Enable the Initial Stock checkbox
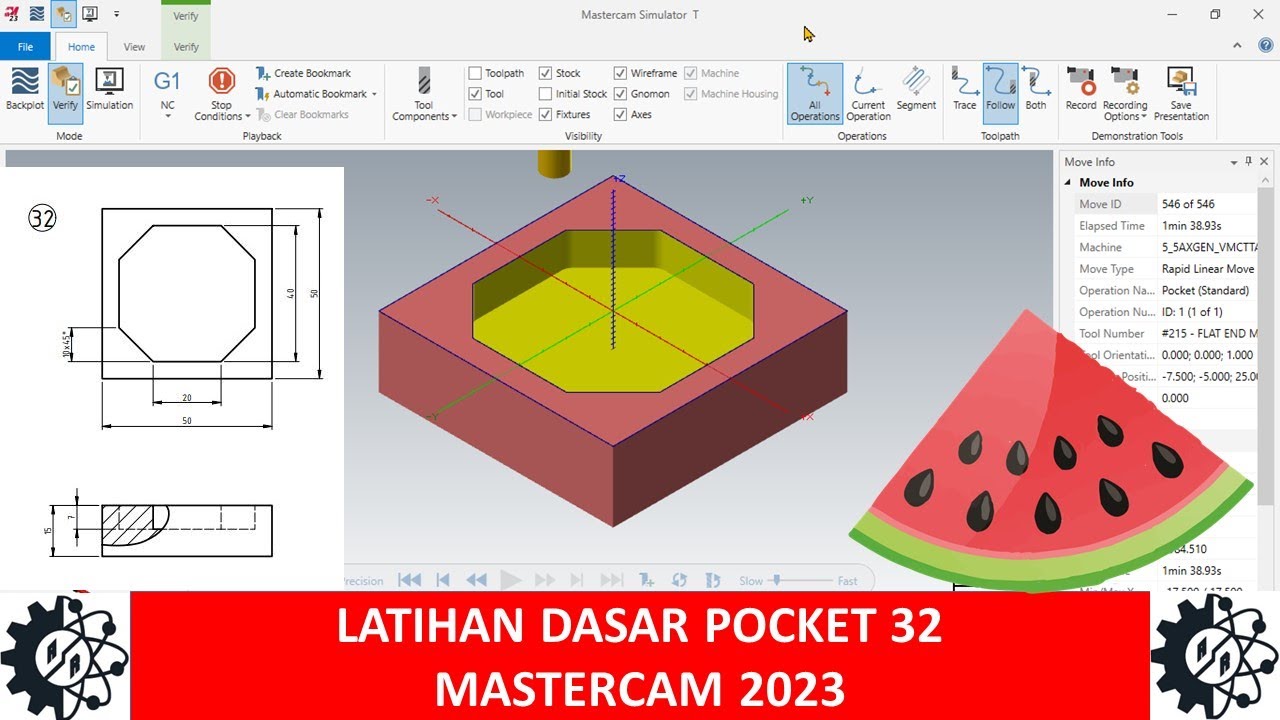 pos(545,94)
